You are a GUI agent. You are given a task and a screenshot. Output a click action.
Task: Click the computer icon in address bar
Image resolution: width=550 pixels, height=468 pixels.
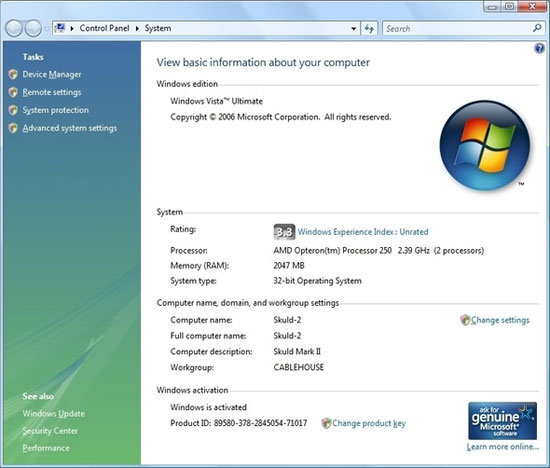[x=60, y=28]
